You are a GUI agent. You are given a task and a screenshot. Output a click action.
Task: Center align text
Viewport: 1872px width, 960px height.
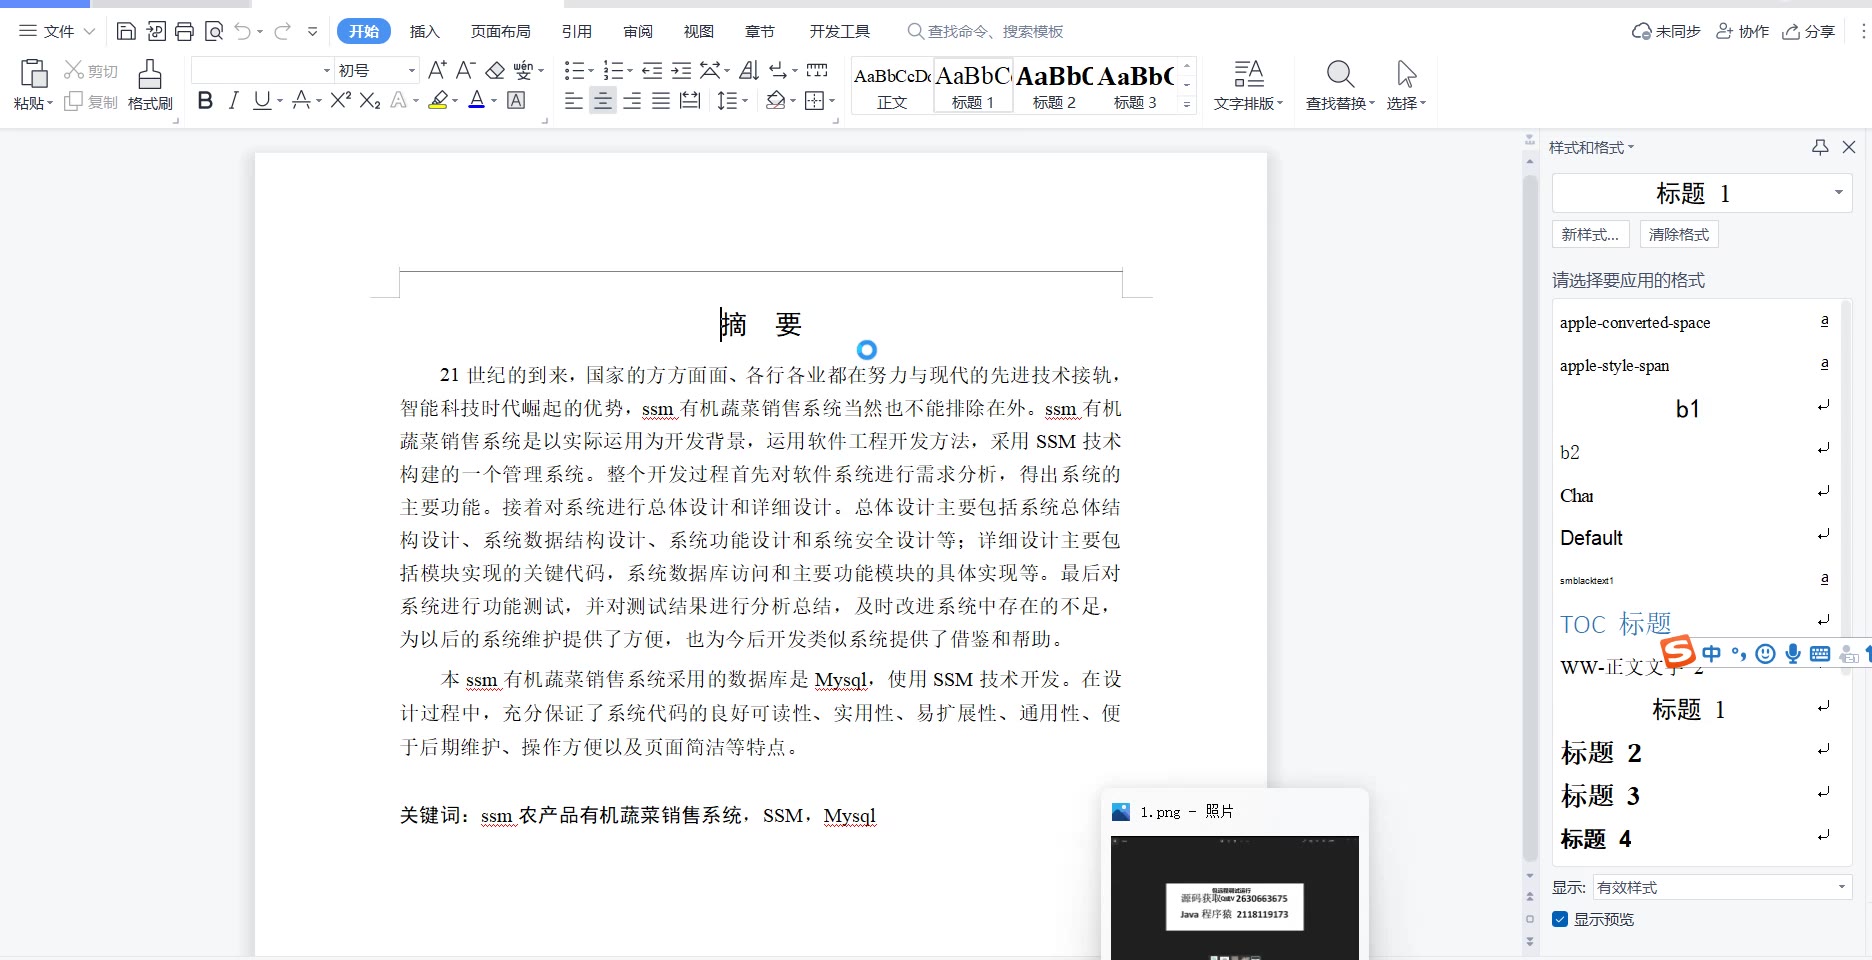pyautogui.click(x=603, y=101)
